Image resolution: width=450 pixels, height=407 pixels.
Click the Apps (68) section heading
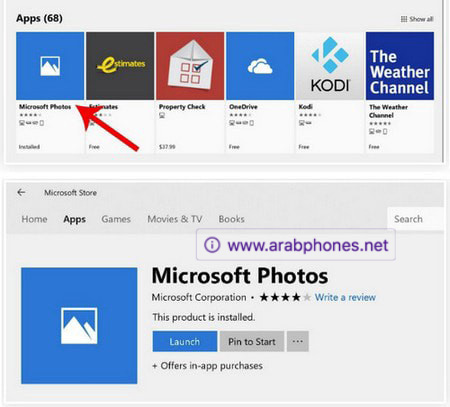tap(39, 18)
